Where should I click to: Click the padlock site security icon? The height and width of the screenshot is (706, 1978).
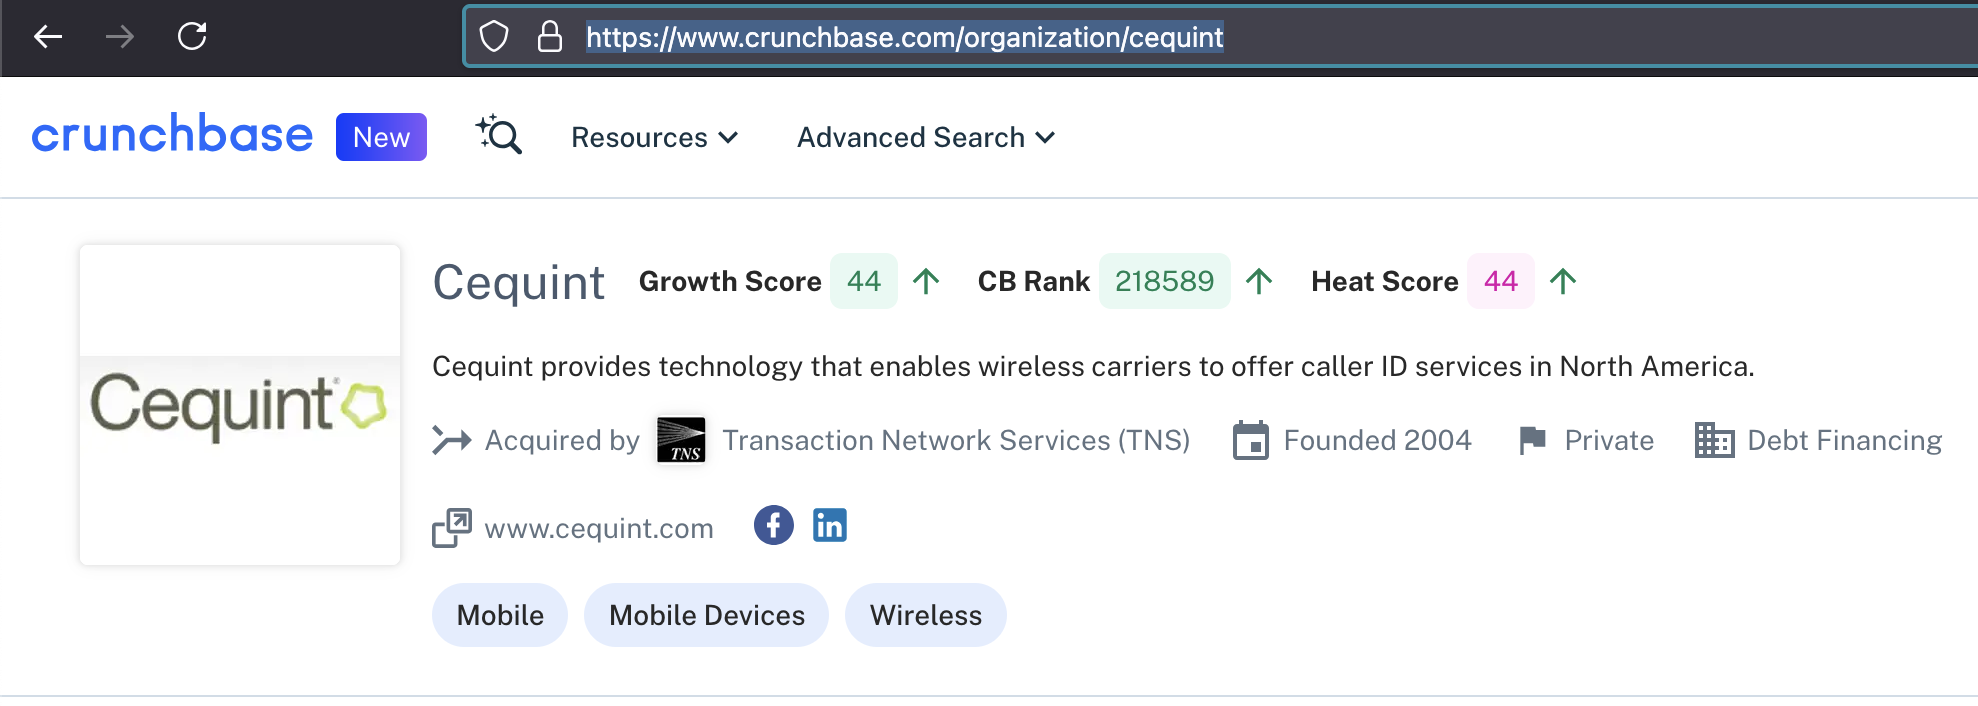(550, 37)
